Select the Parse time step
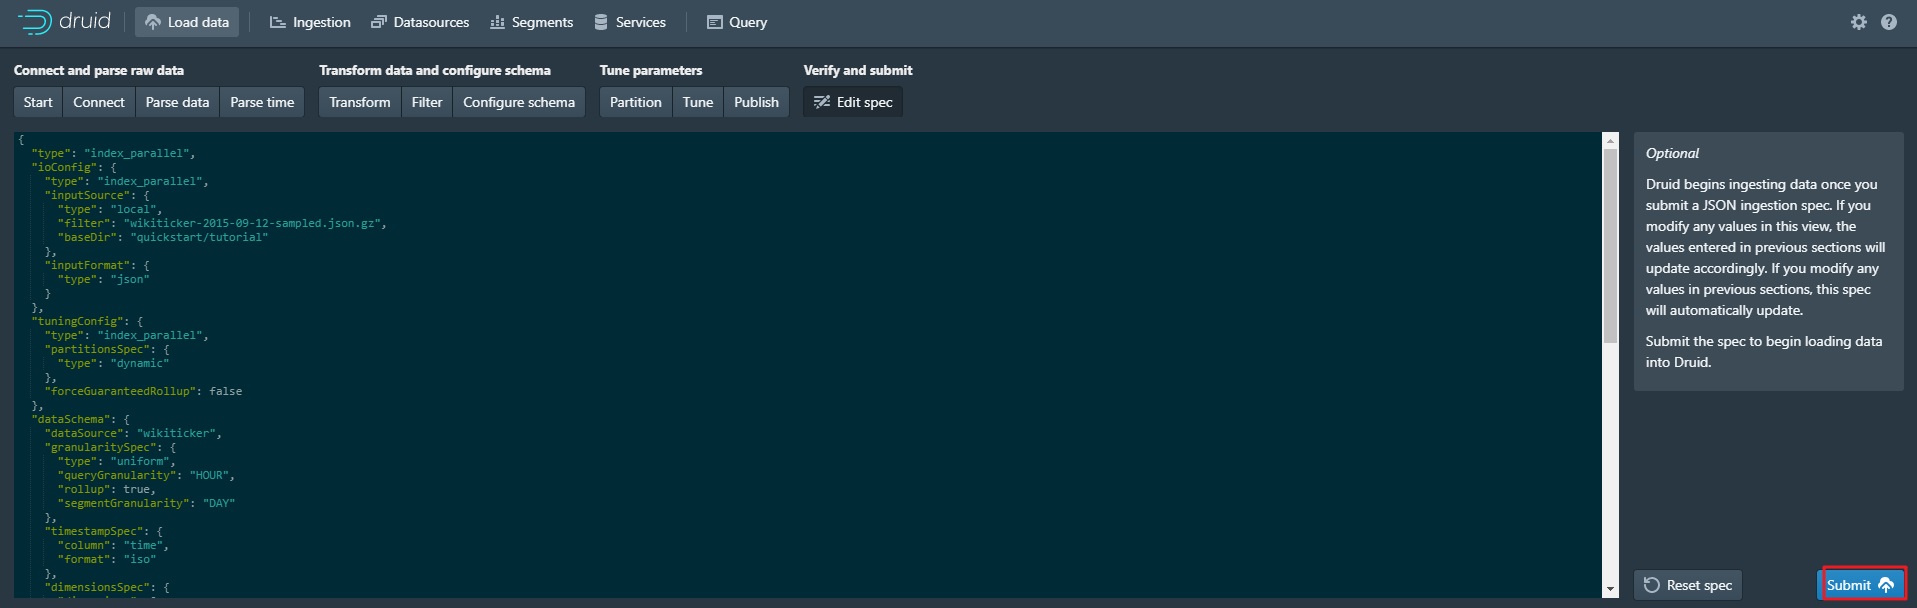The height and width of the screenshot is (608, 1917). tap(262, 102)
